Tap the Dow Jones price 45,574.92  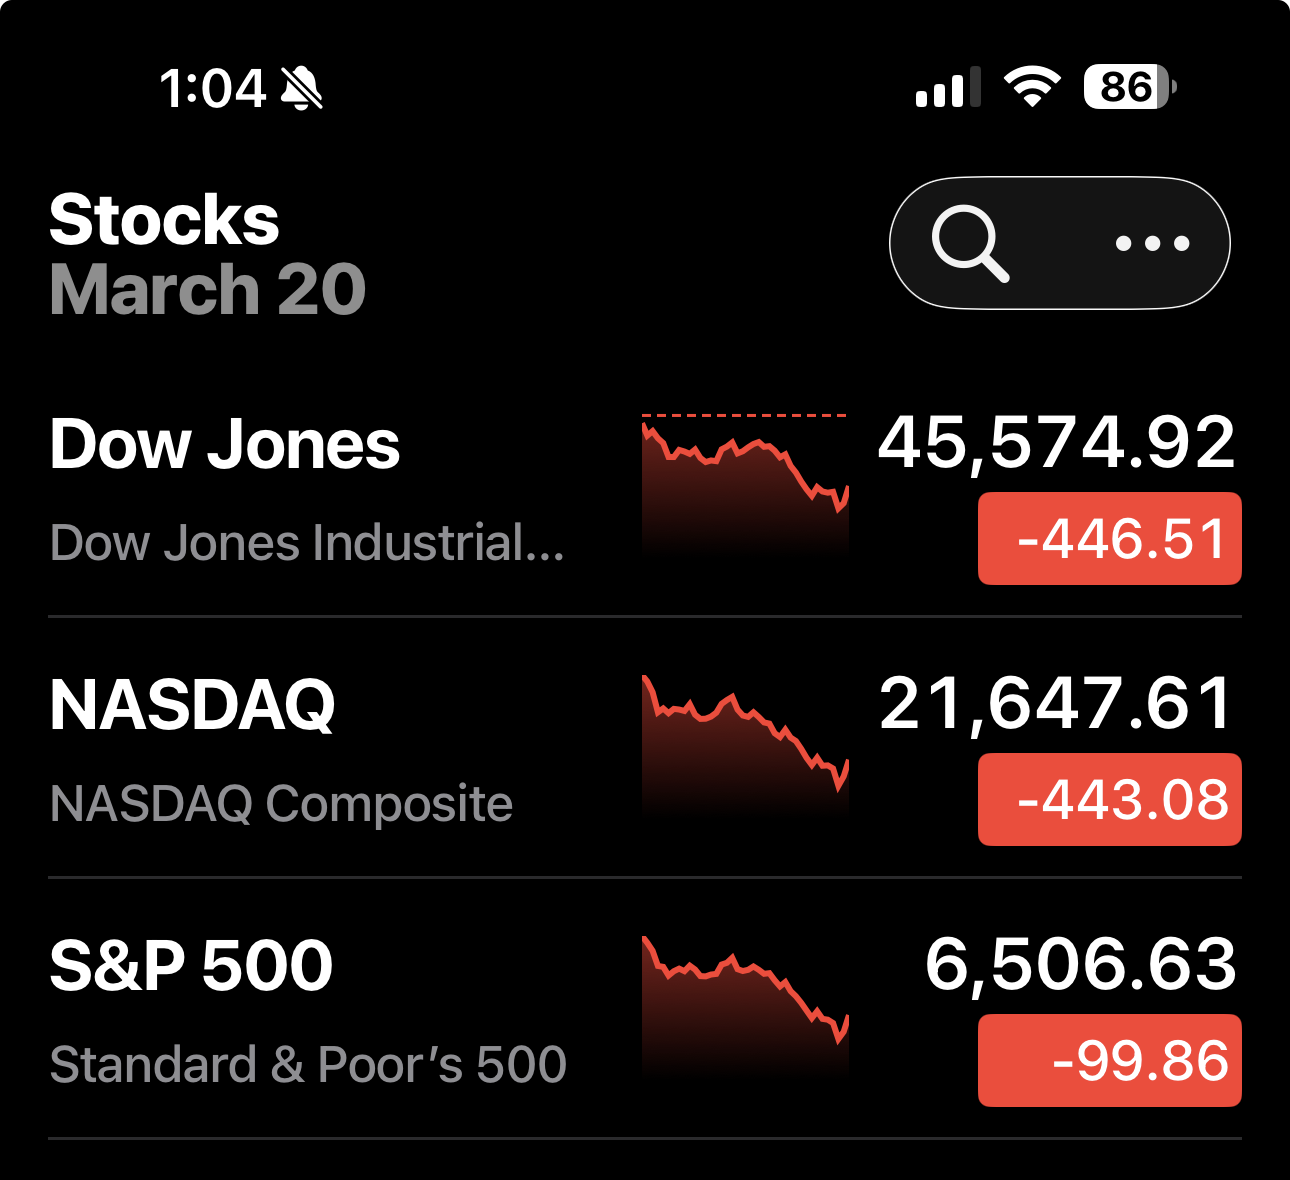(x=1056, y=442)
